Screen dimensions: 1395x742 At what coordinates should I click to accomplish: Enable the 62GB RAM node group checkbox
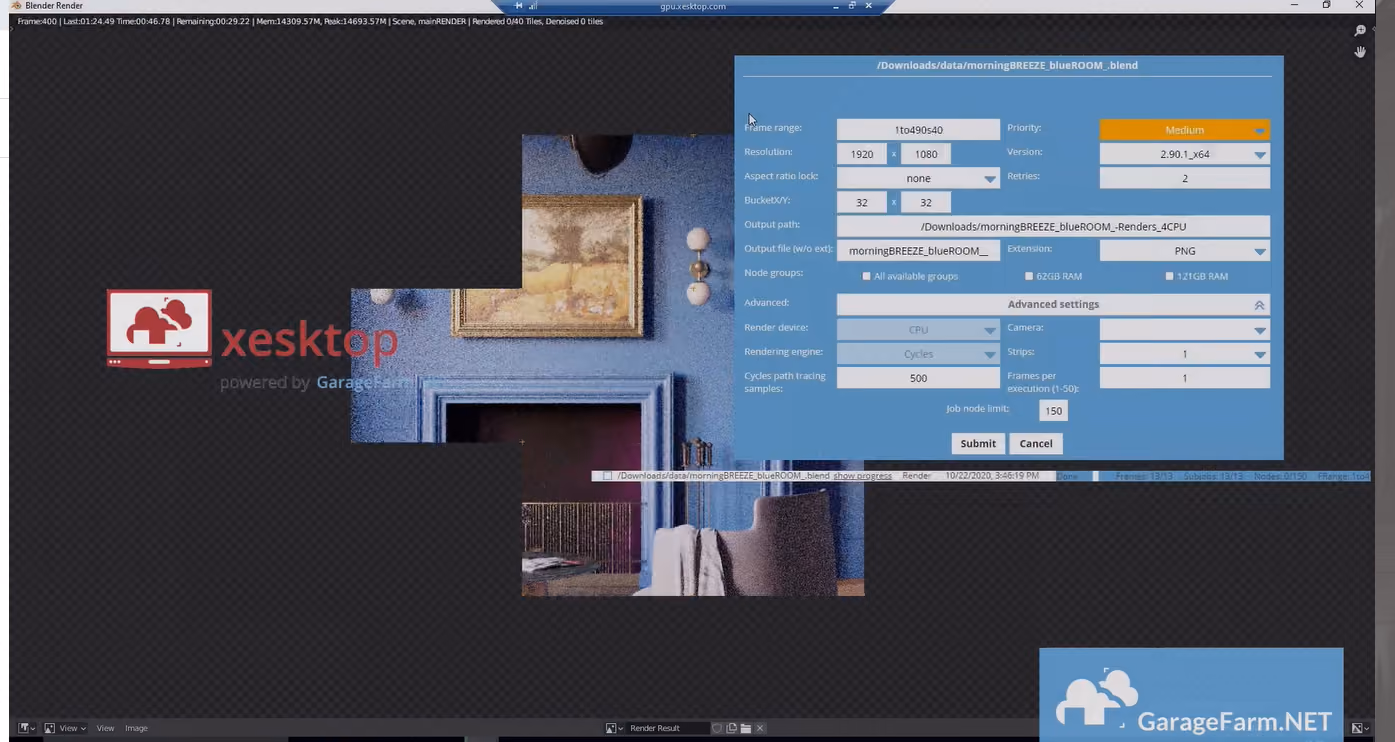(x=1029, y=276)
